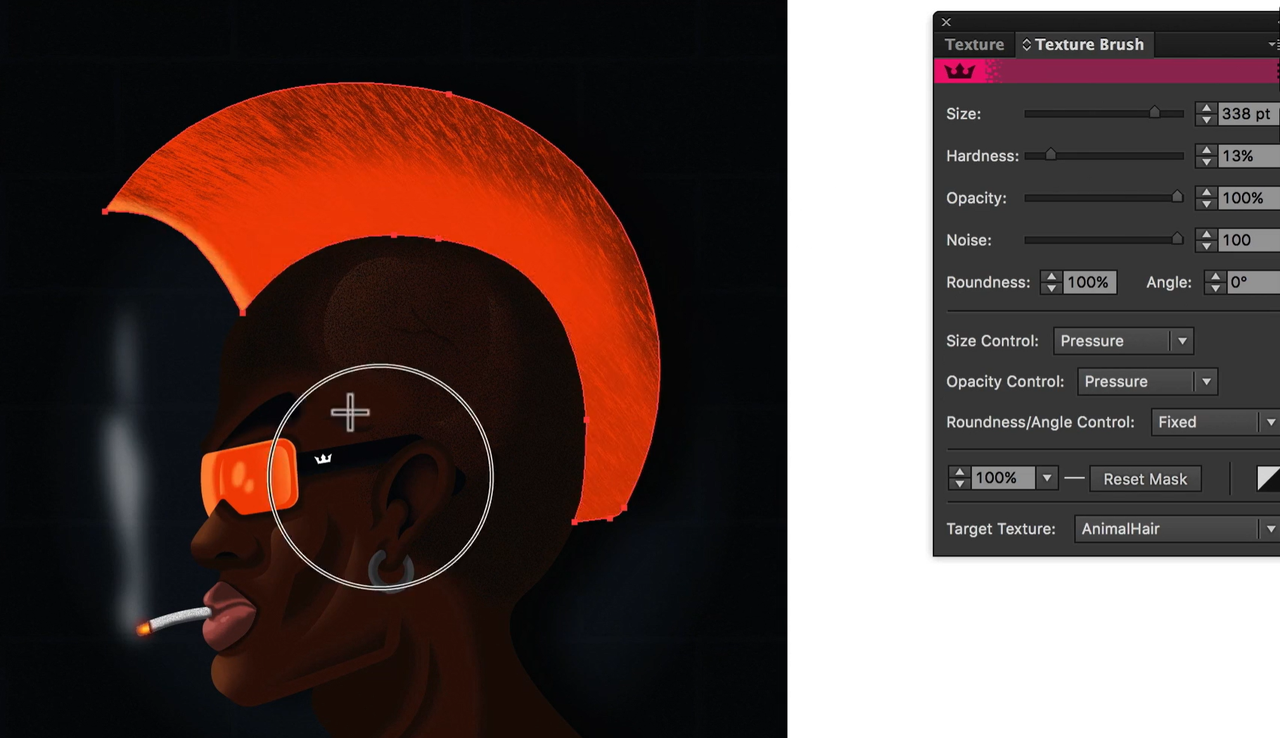Decrease Noise with its stepper arrow

(x=1205, y=246)
